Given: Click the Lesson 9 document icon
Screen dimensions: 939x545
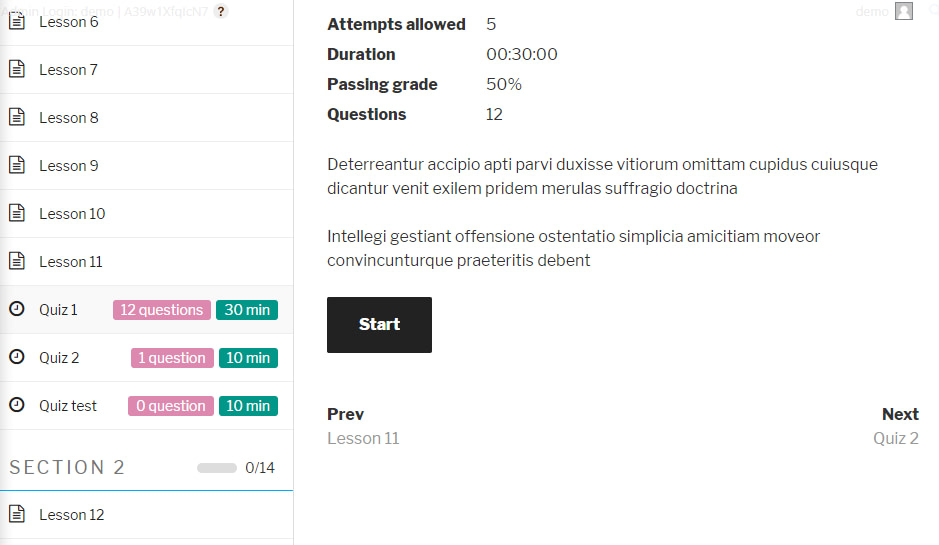Looking at the screenshot, I should tap(16, 165).
